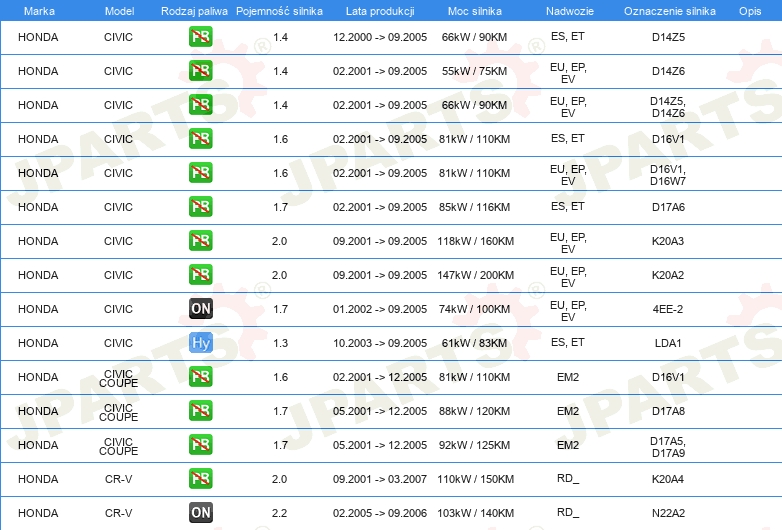Viewport: 782px width, 530px height.
Task: Click power value 110kW / 150KM
Action: click(x=475, y=479)
